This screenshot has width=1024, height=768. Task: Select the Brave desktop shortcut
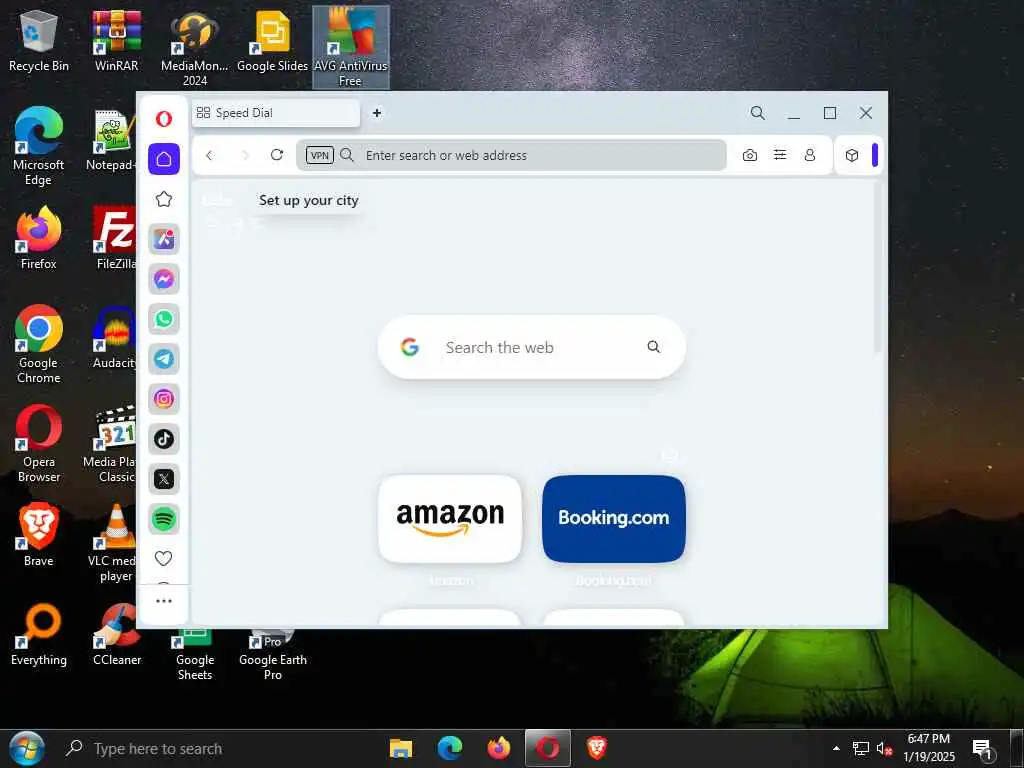point(39,535)
